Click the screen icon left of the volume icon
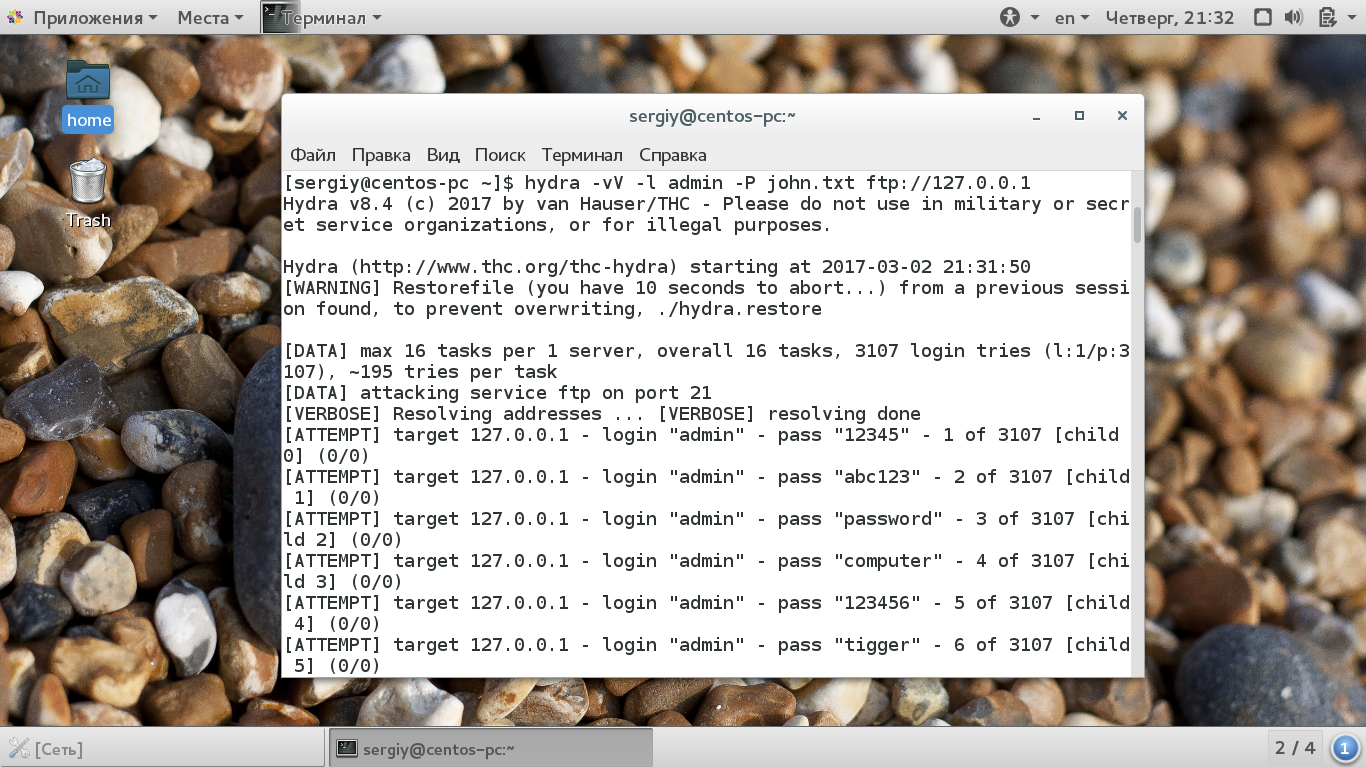Screen dimensions: 1366x768 [1262, 18]
